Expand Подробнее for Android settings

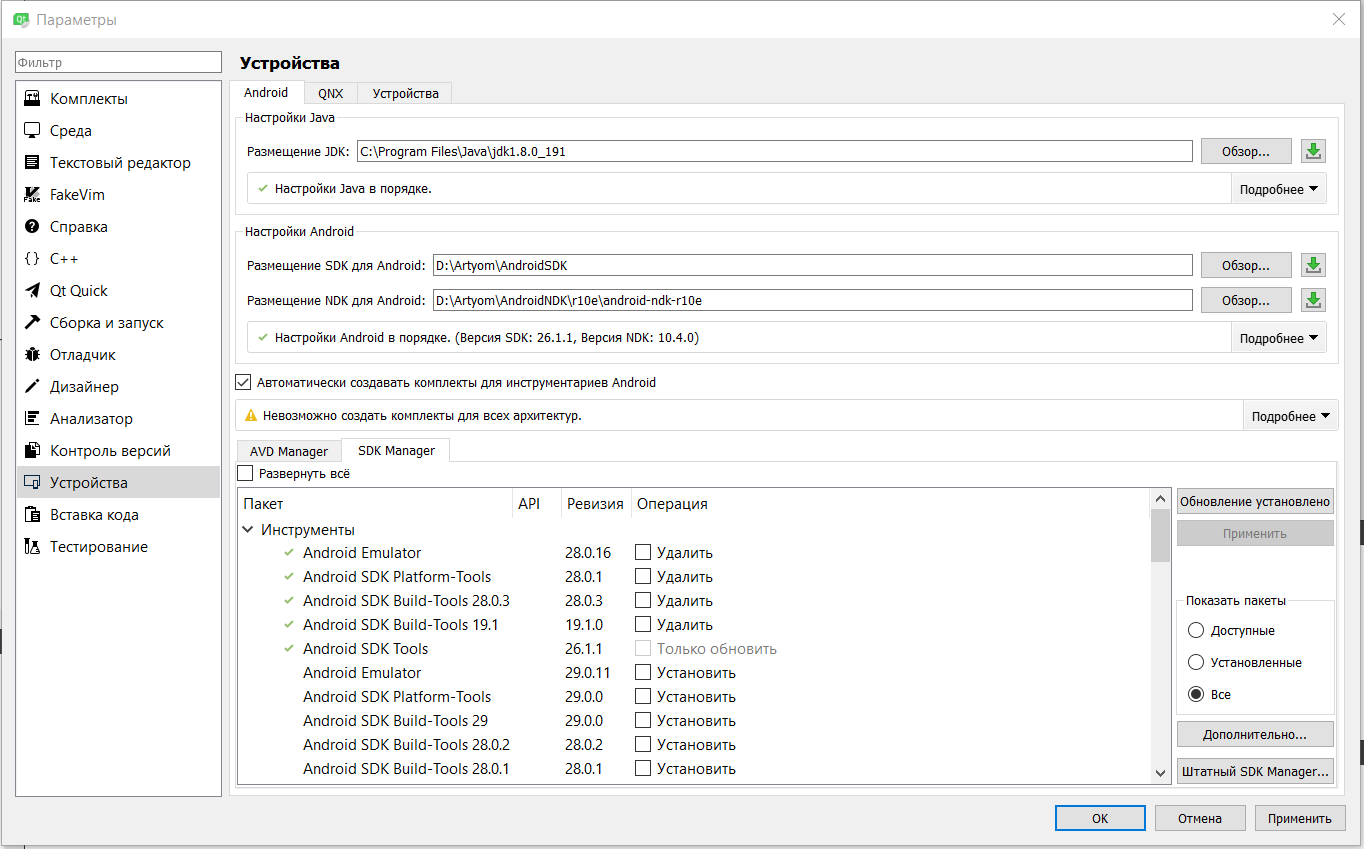[x=1279, y=338]
